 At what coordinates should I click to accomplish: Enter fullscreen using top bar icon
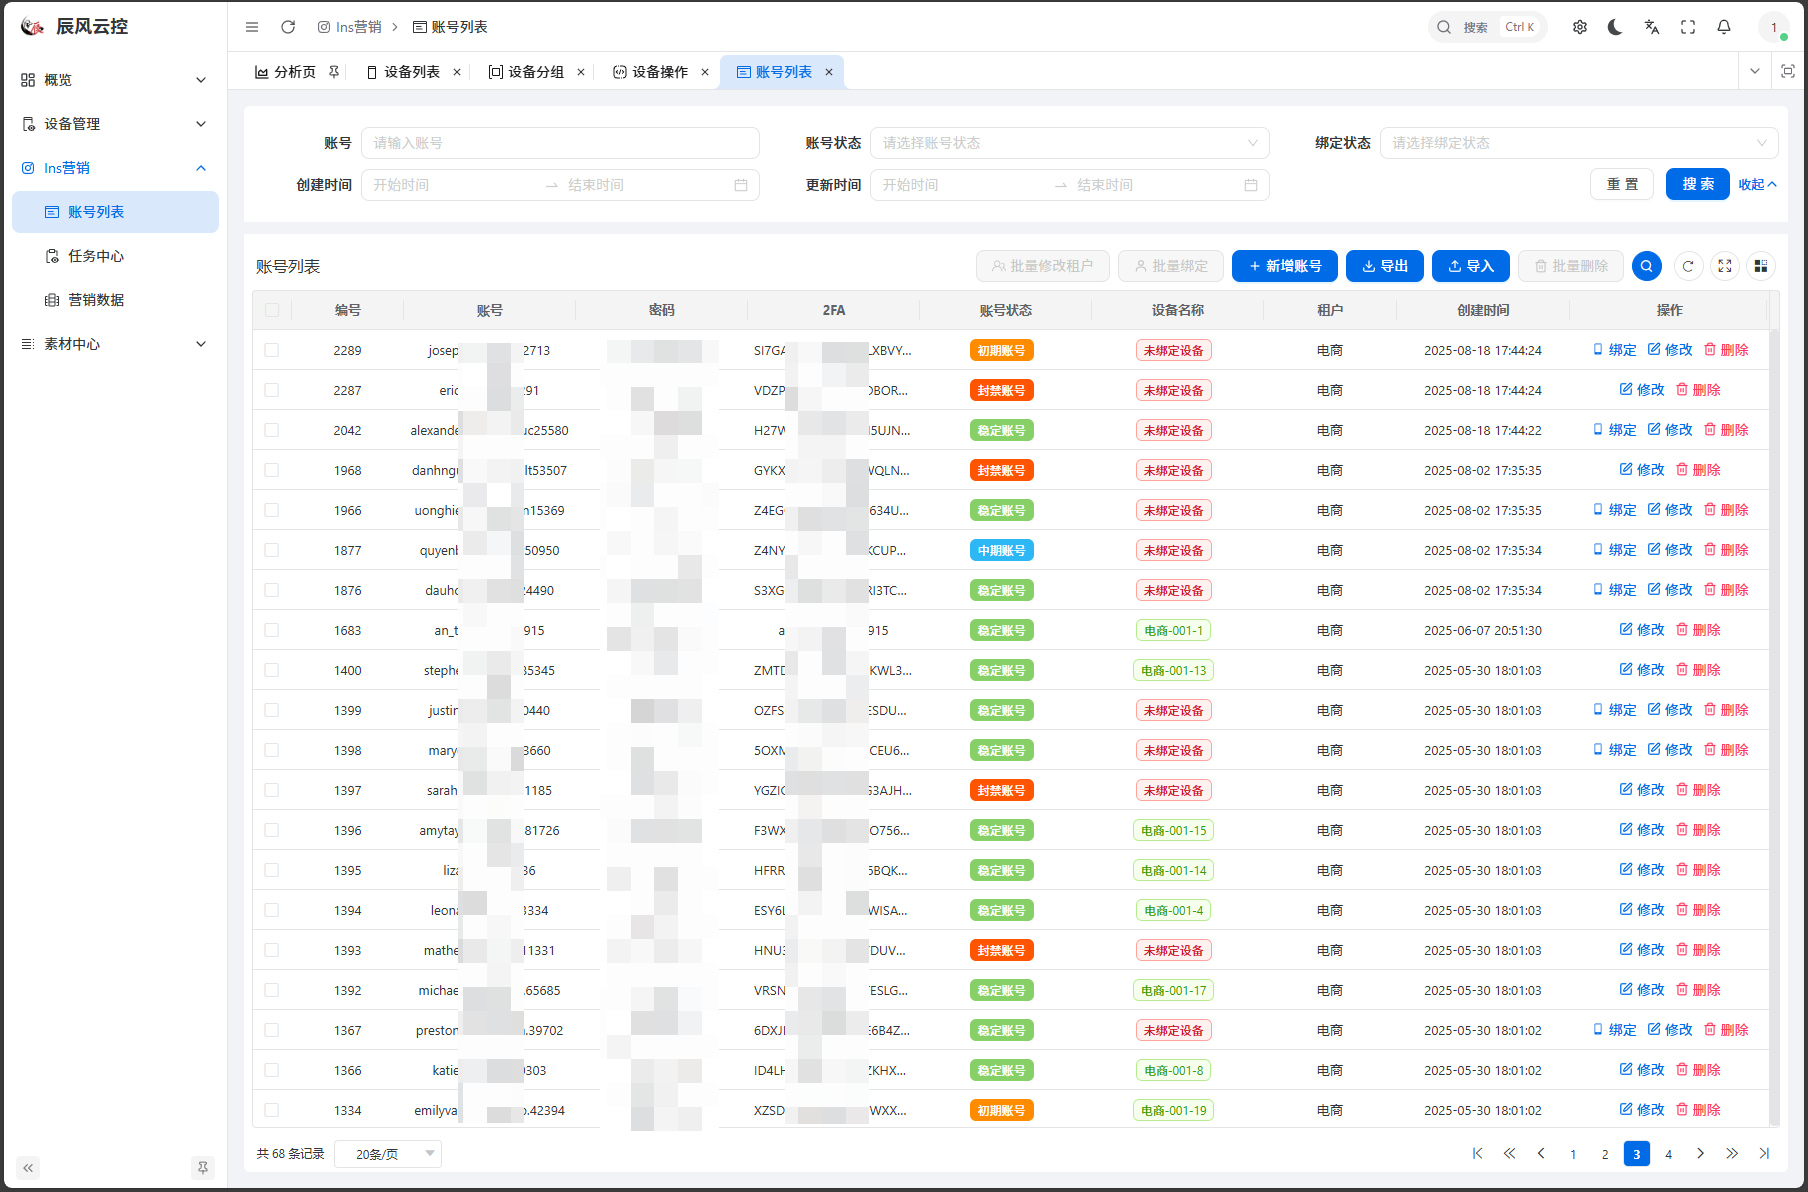point(1688,27)
